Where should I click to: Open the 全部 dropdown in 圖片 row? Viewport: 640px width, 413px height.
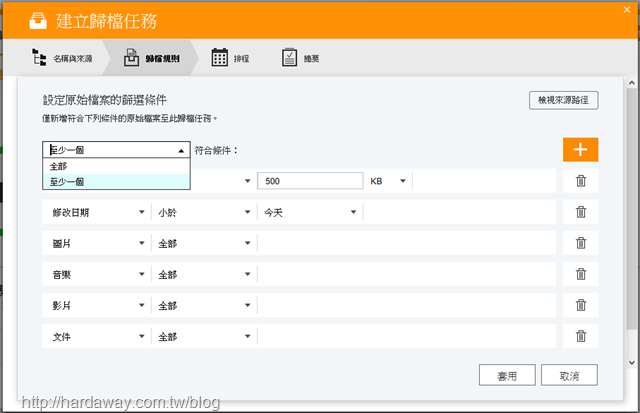click(204, 243)
